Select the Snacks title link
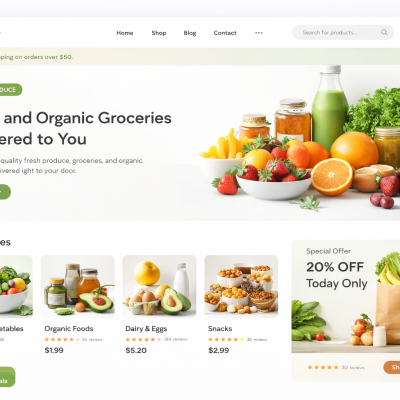This screenshot has height=400, width=400. pyautogui.click(x=220, y=329)
